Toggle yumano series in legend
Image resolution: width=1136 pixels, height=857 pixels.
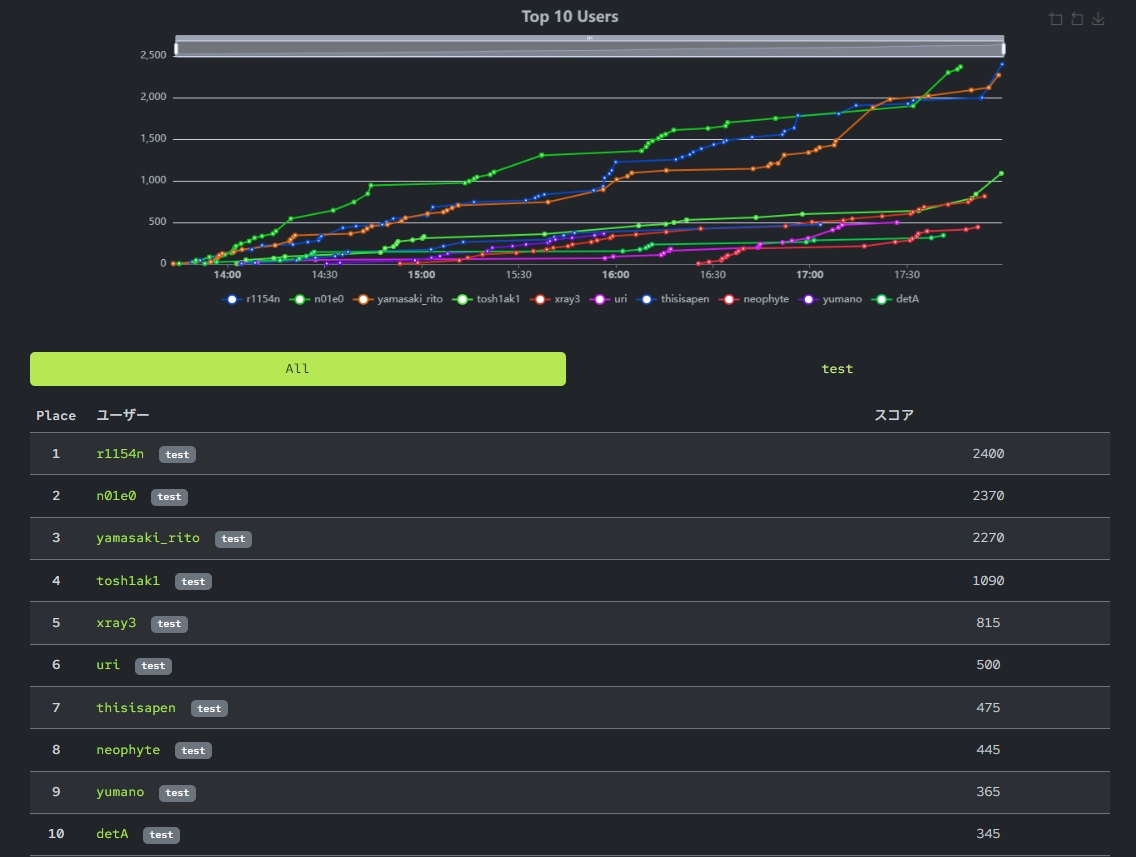[830, 299]
